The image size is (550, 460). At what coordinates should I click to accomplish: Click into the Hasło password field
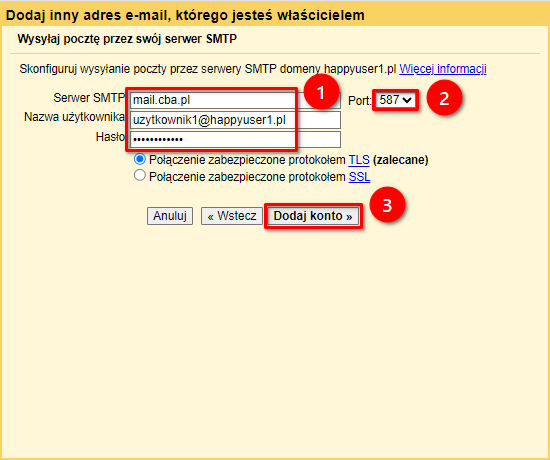235,140
